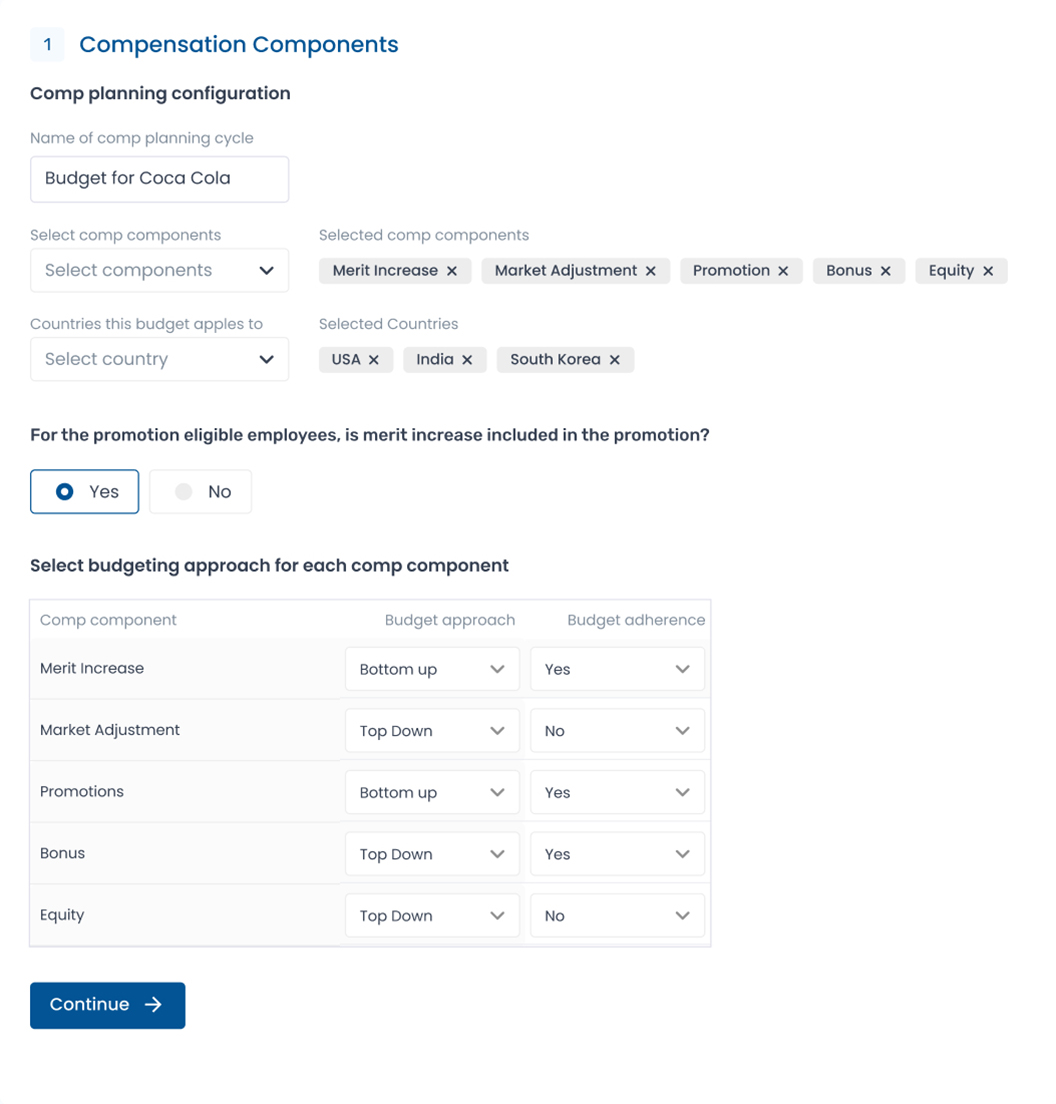Viewport: 1056px width, 1104px height.
Task: Remove South Korea from selected countries
Action: (614, 359)
